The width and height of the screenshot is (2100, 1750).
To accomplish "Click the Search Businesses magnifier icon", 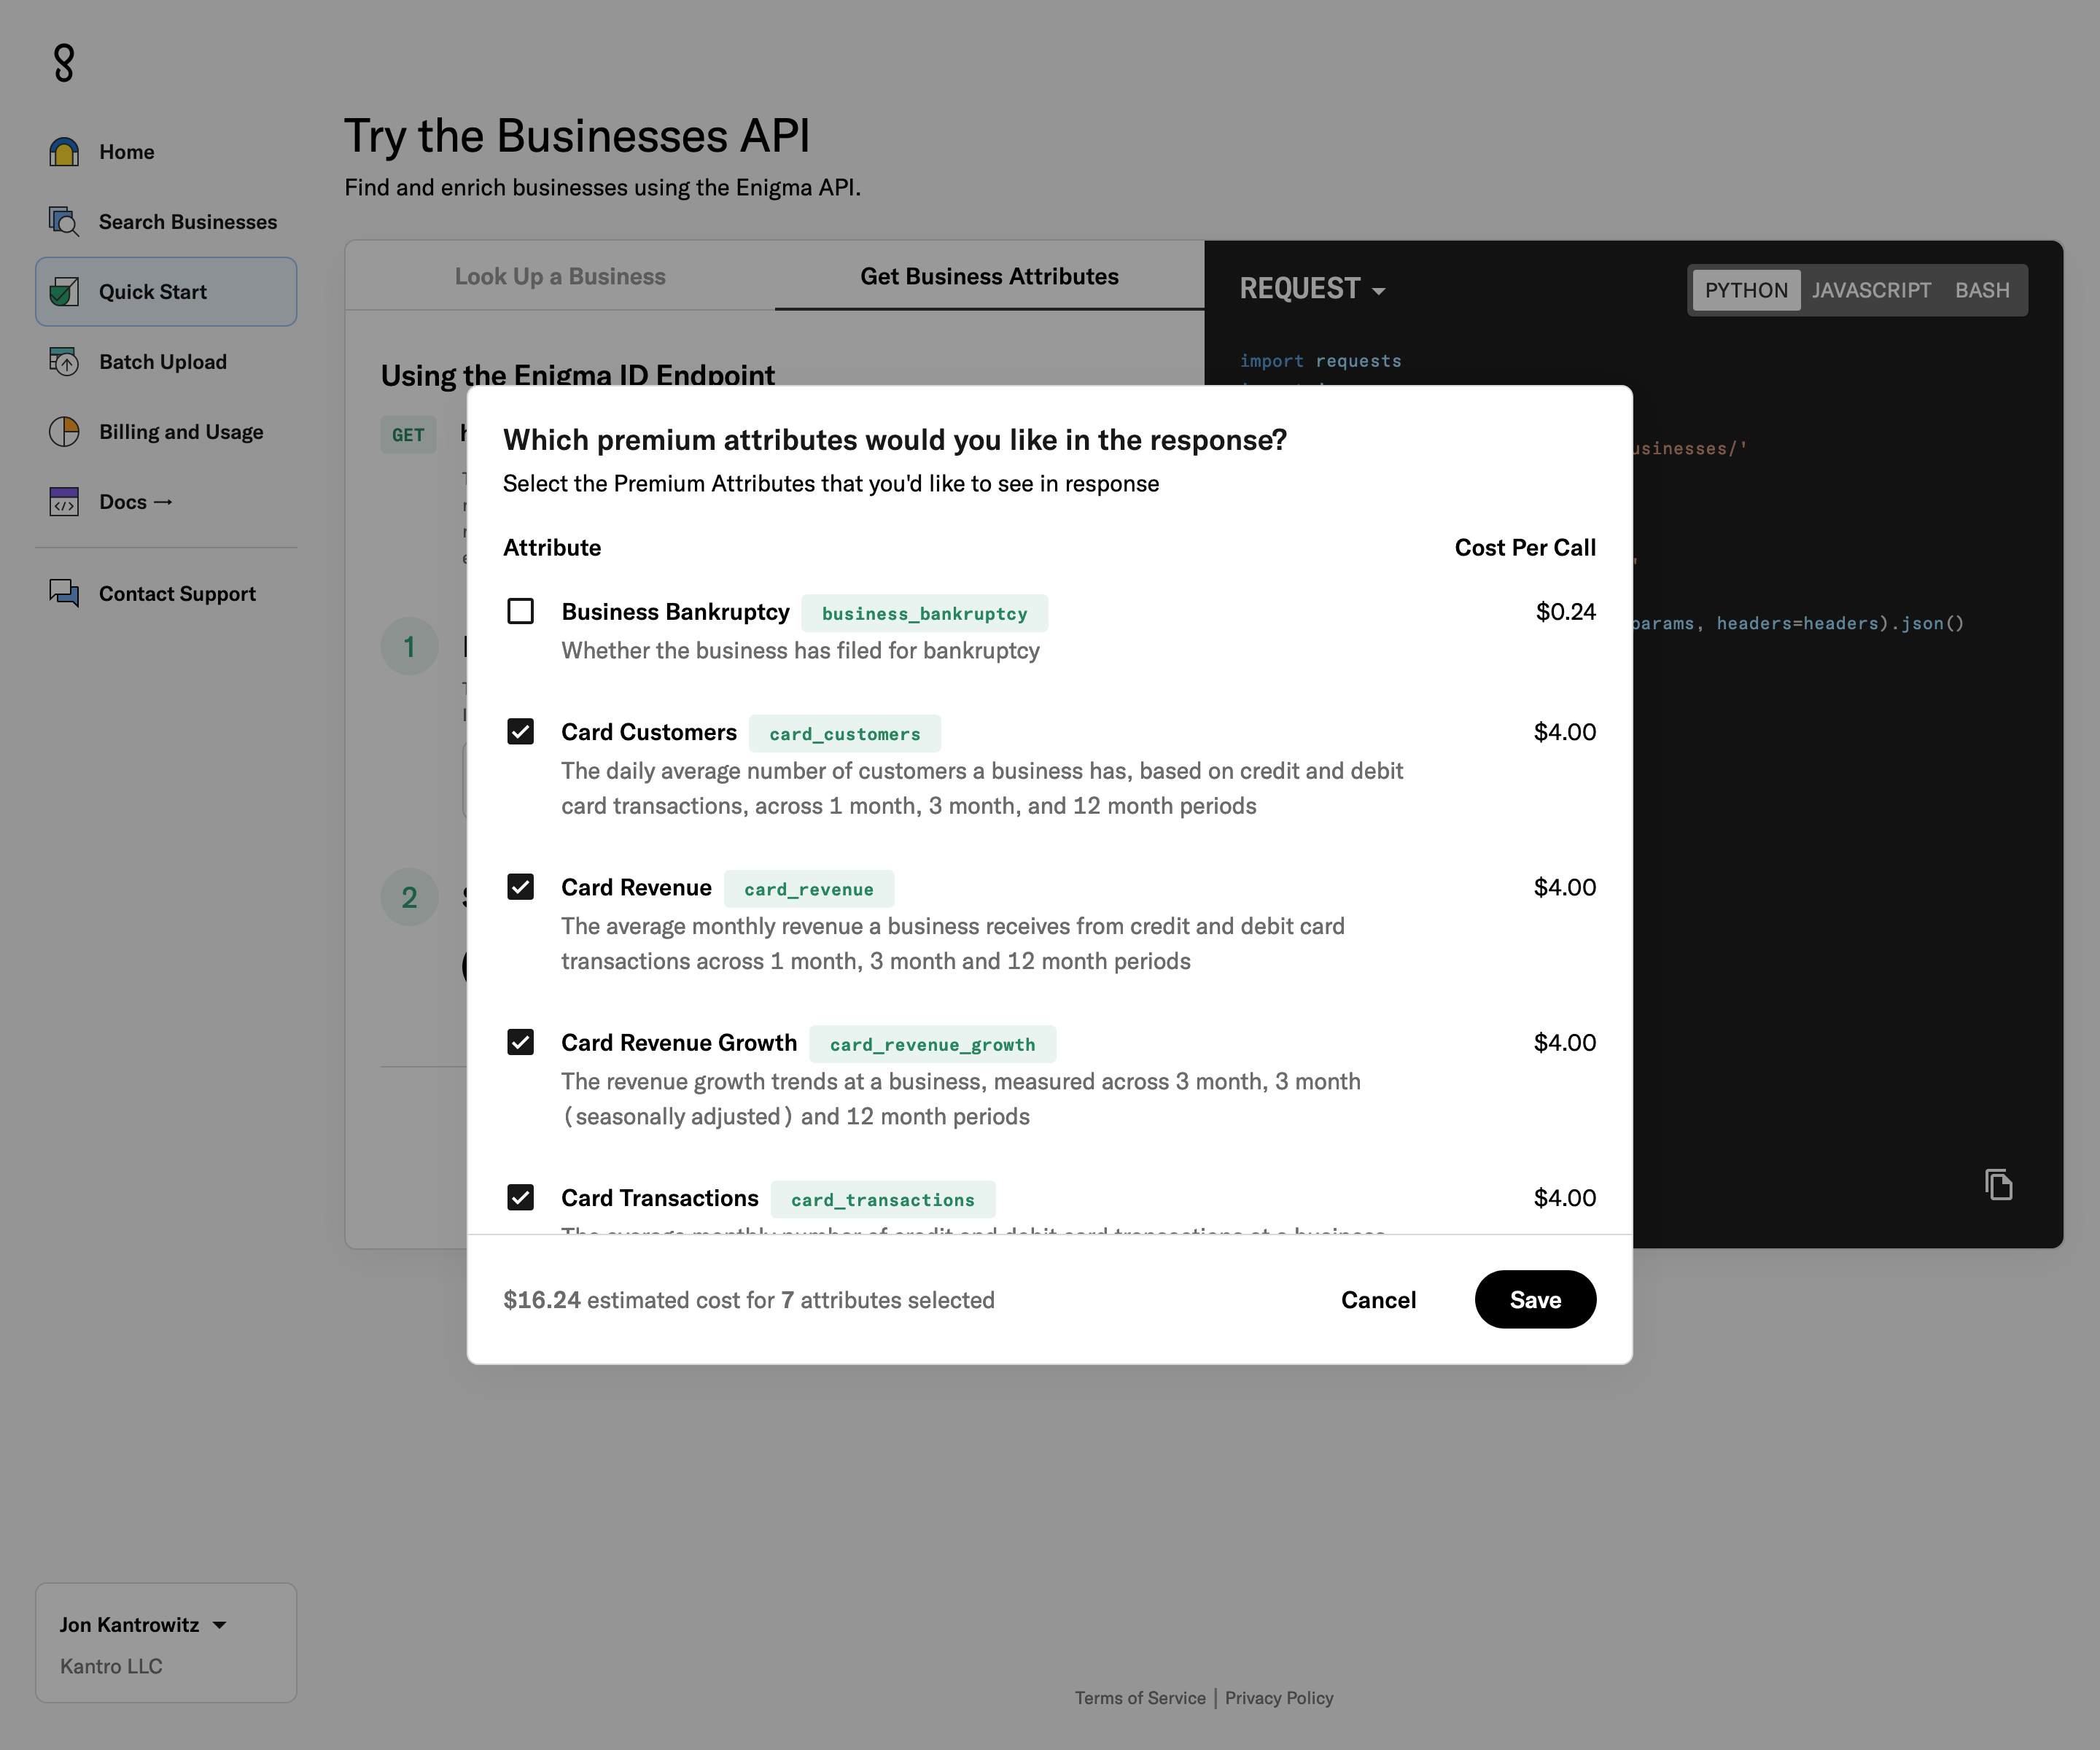I will click(x=64, y=222).
